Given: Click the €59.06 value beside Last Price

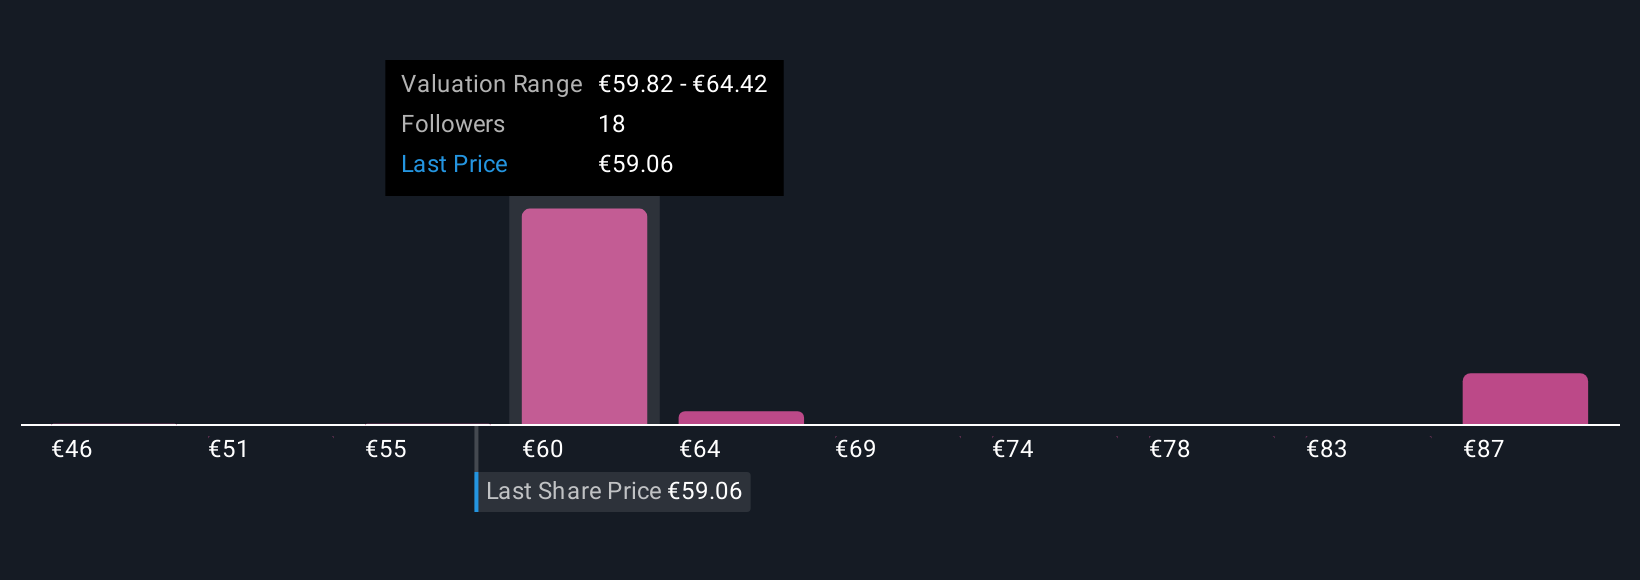Looking at the screenshot, I should pyautogui.click(x=635, y=164).
